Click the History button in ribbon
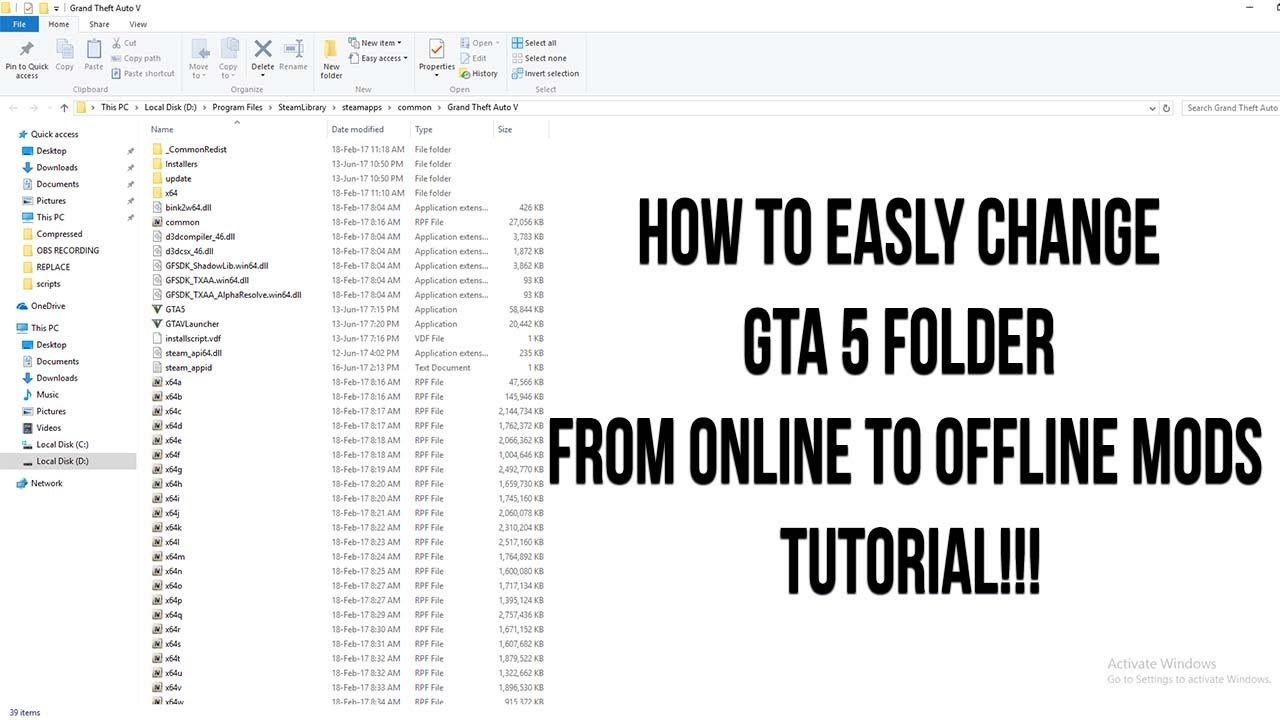 point(479,74)
